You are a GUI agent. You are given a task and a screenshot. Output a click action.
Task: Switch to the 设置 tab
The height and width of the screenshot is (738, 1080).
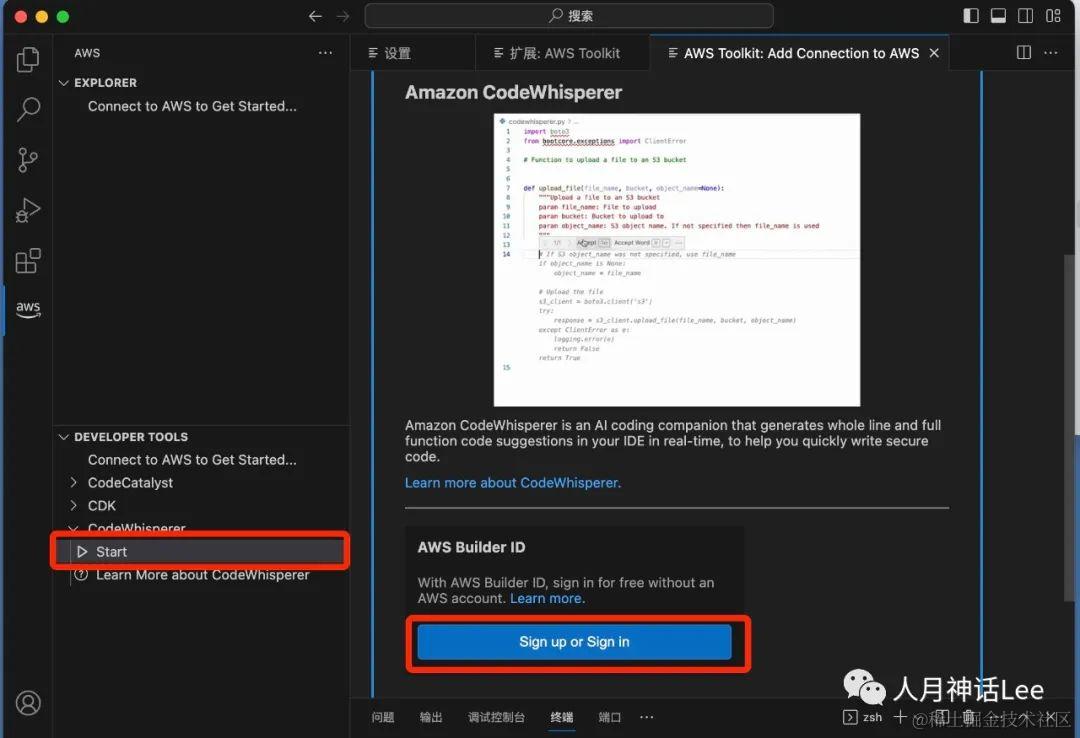[413, 53]
